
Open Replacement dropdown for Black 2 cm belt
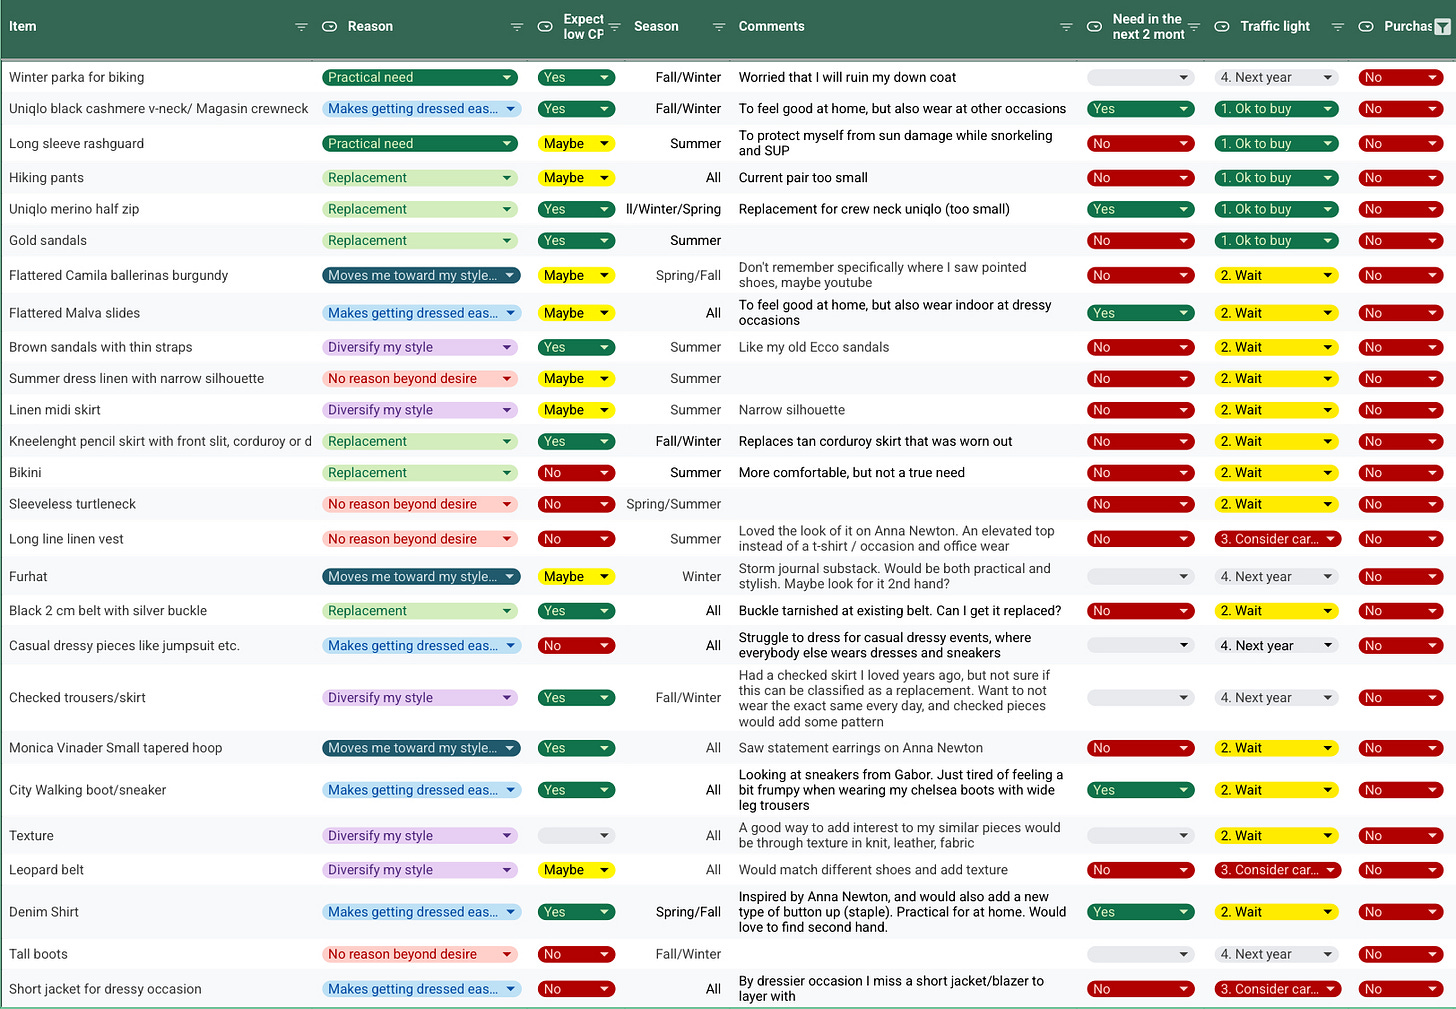[x=420, y=611]
